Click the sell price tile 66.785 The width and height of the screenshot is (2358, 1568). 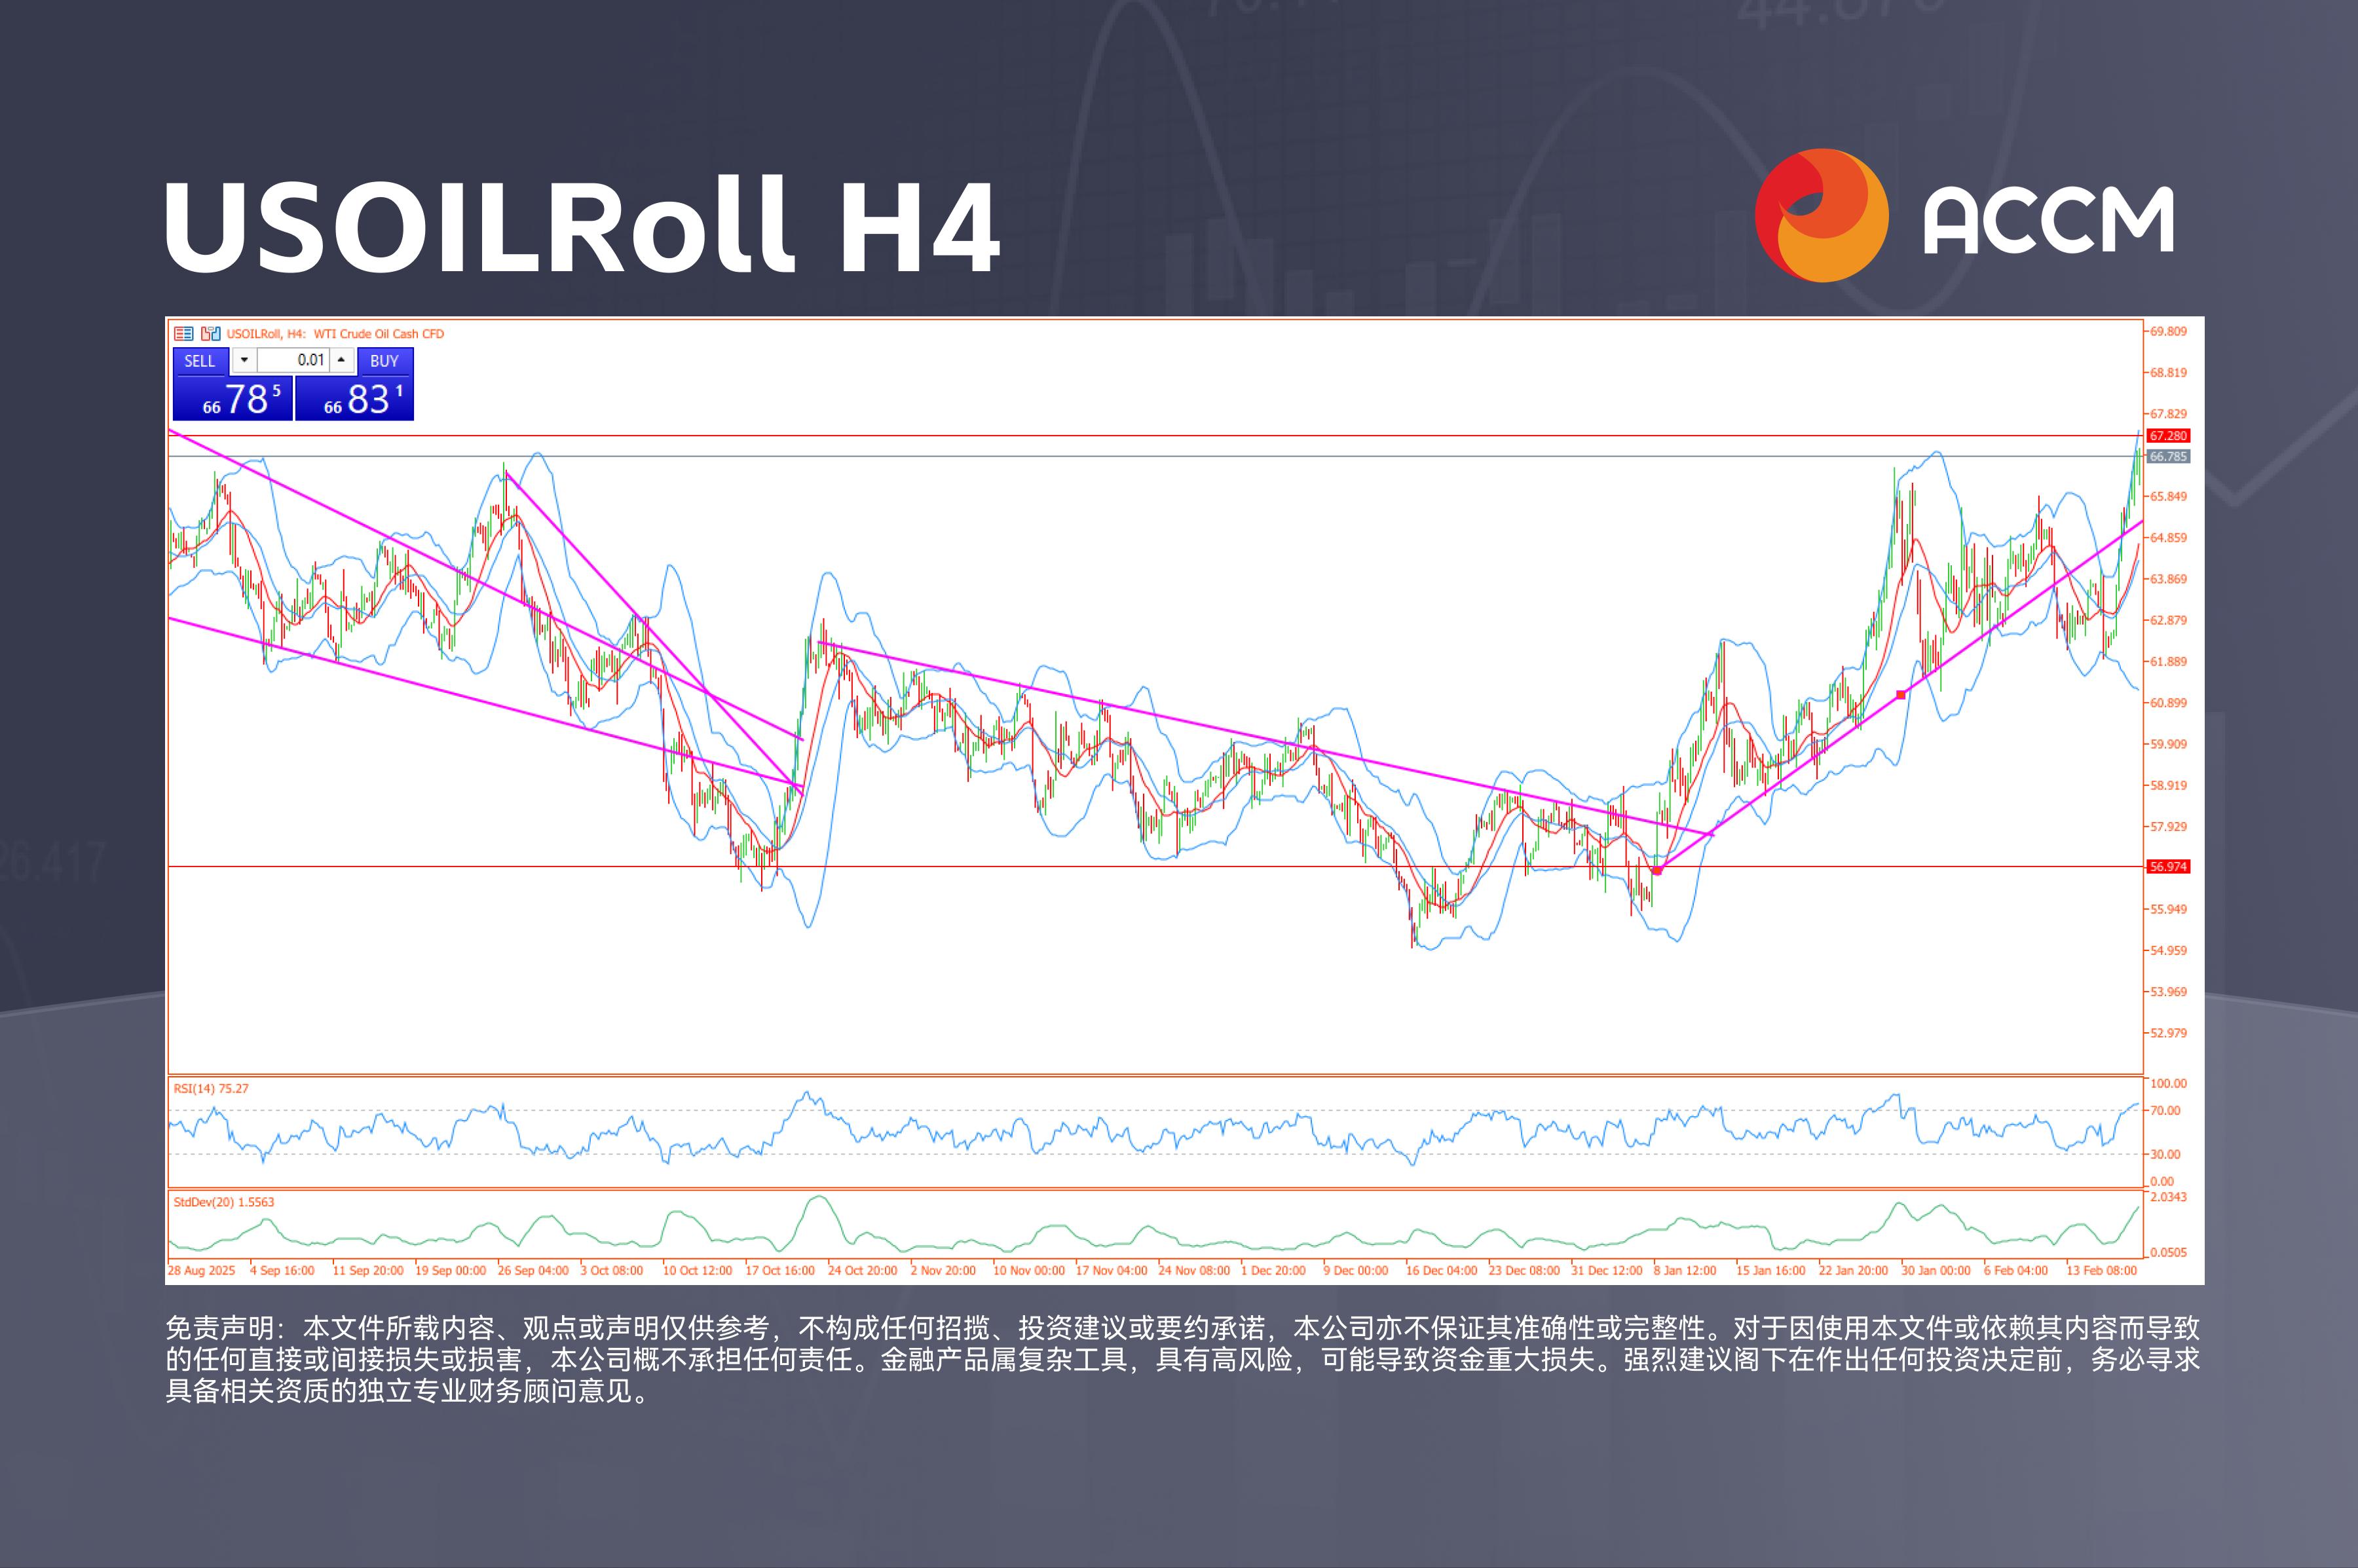tap(233, 399)
